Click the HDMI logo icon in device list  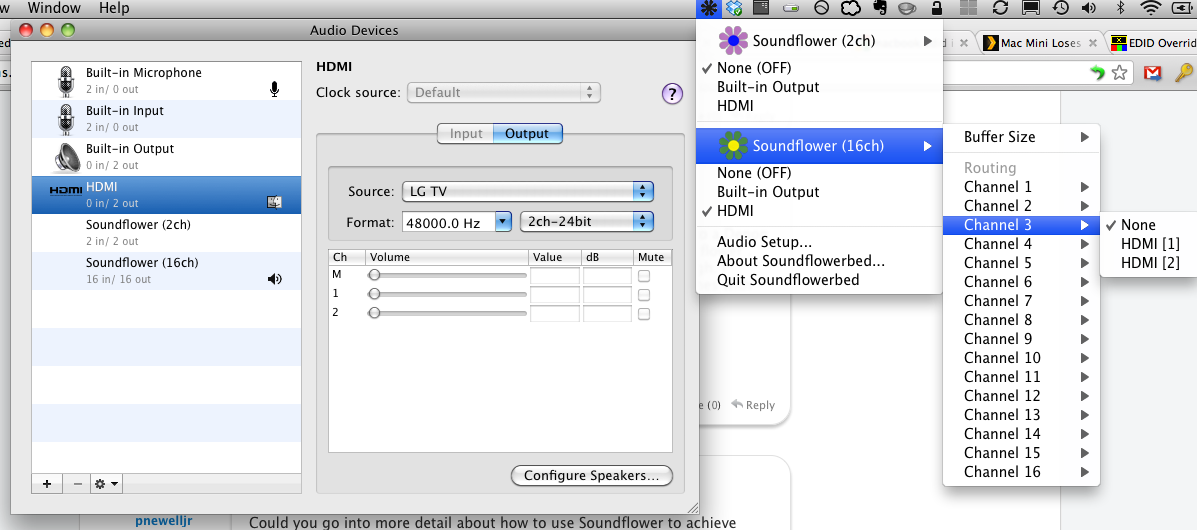(x=66, y=191)
